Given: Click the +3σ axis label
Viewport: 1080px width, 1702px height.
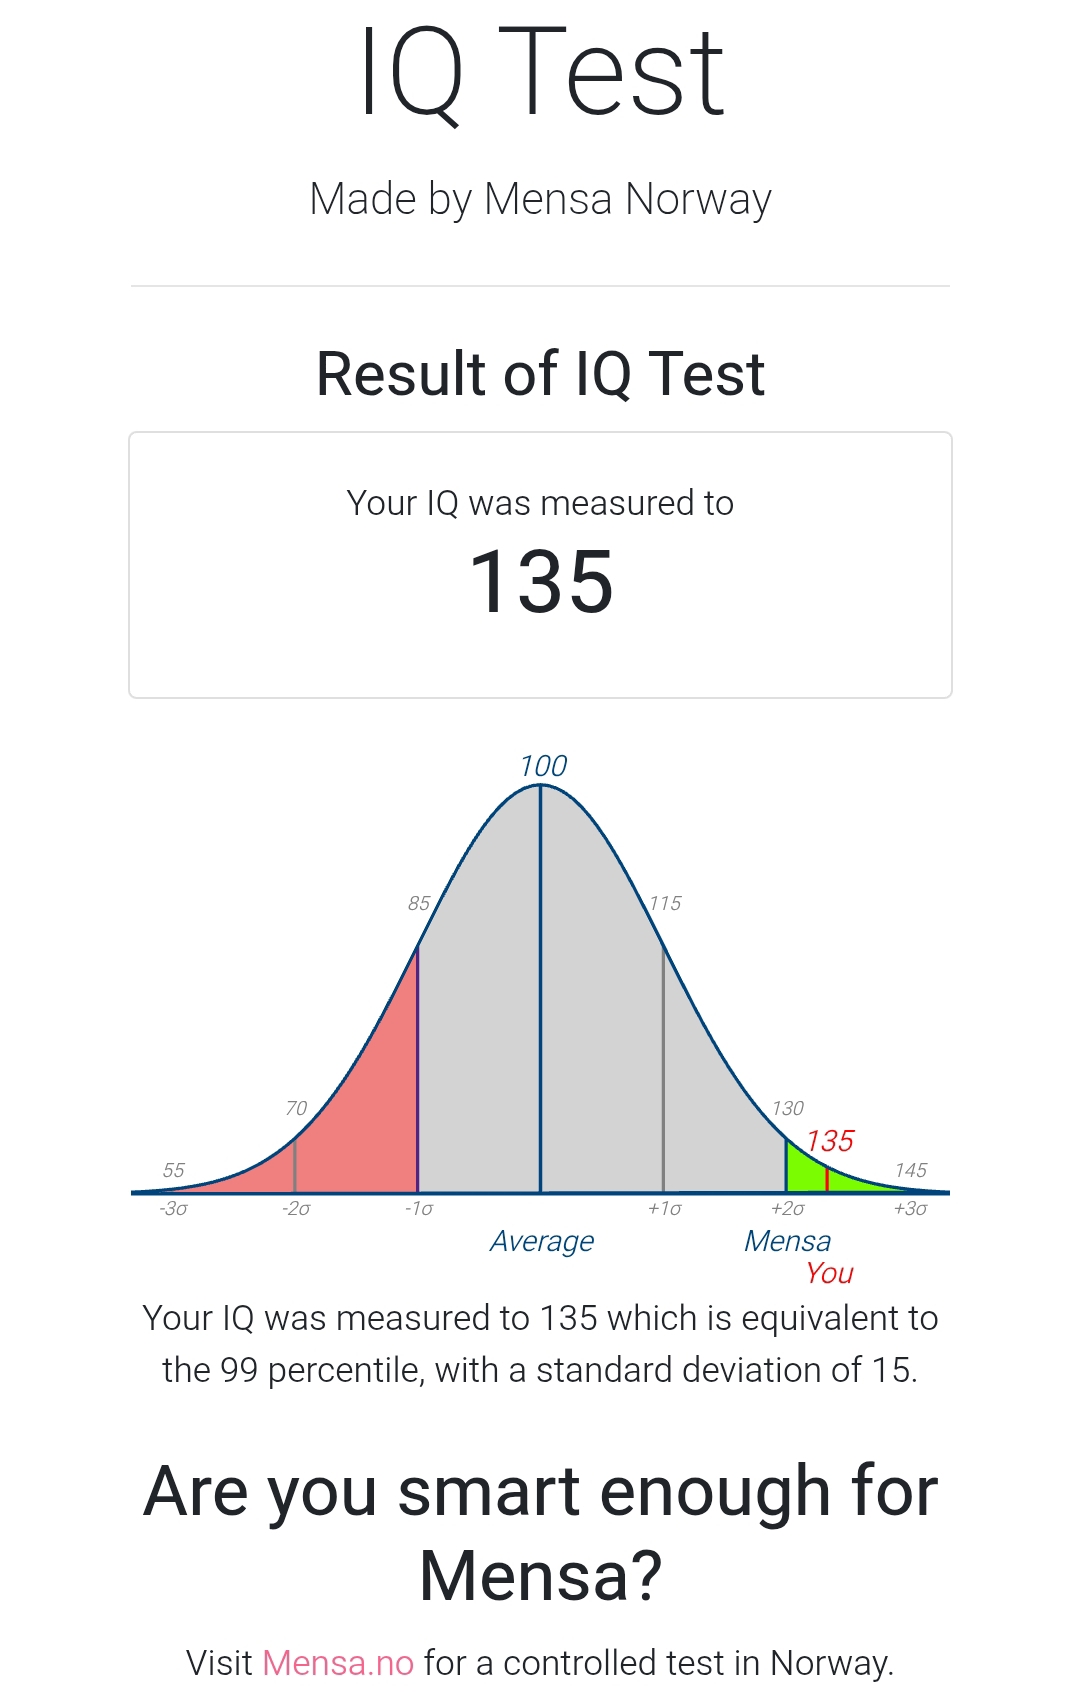Looking at the screenshot, I should 910,1209.
